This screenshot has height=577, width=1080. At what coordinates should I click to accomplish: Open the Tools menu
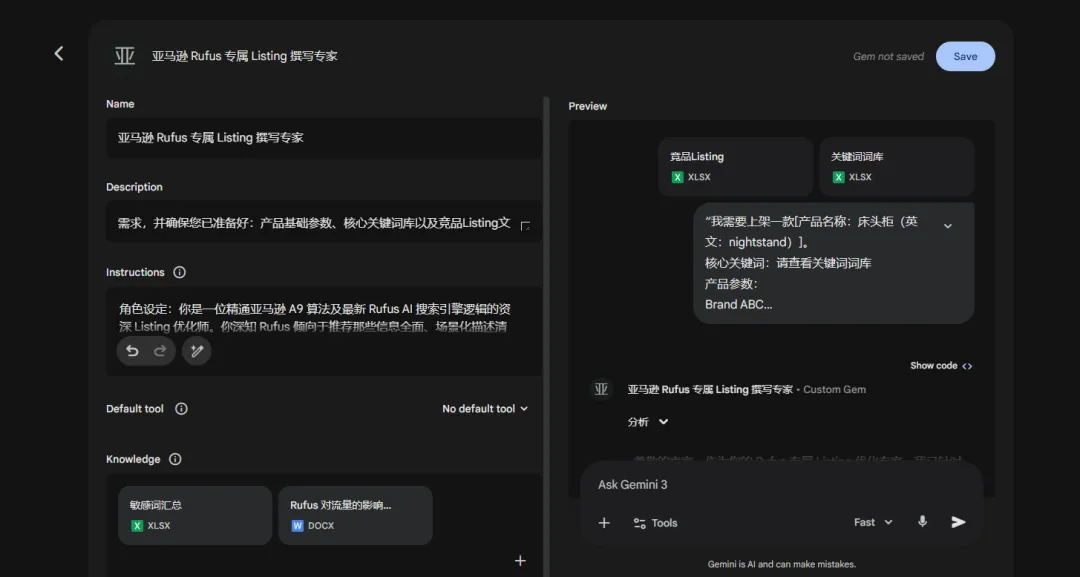(655, 523)
